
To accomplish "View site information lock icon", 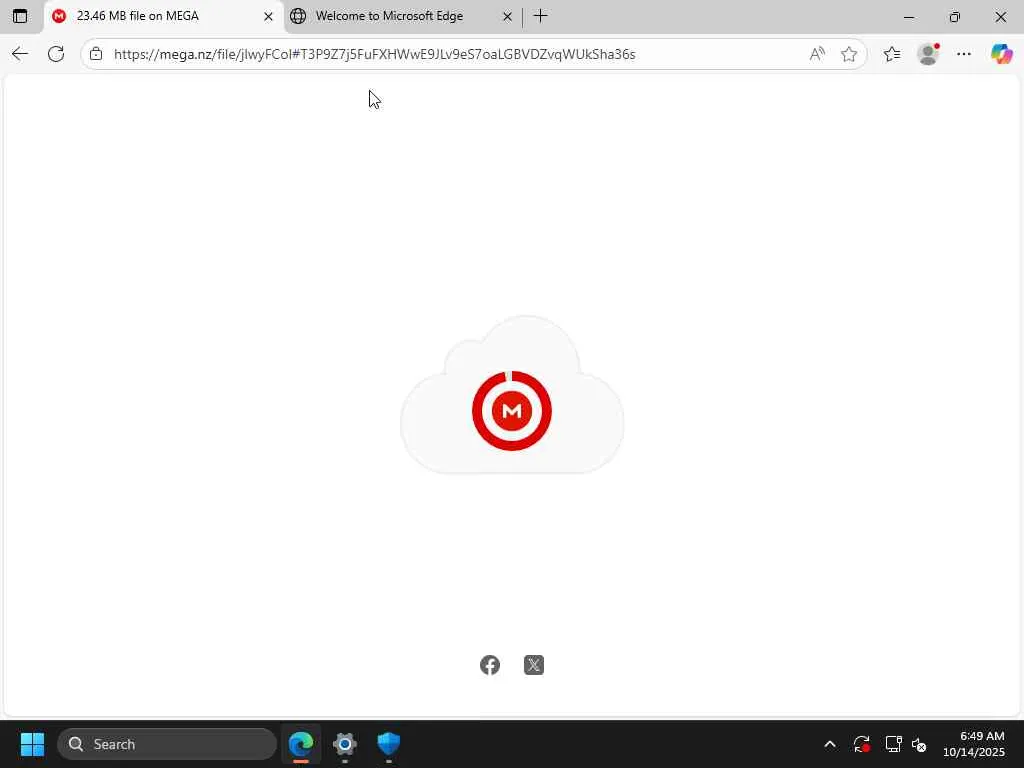I will 96,54.
